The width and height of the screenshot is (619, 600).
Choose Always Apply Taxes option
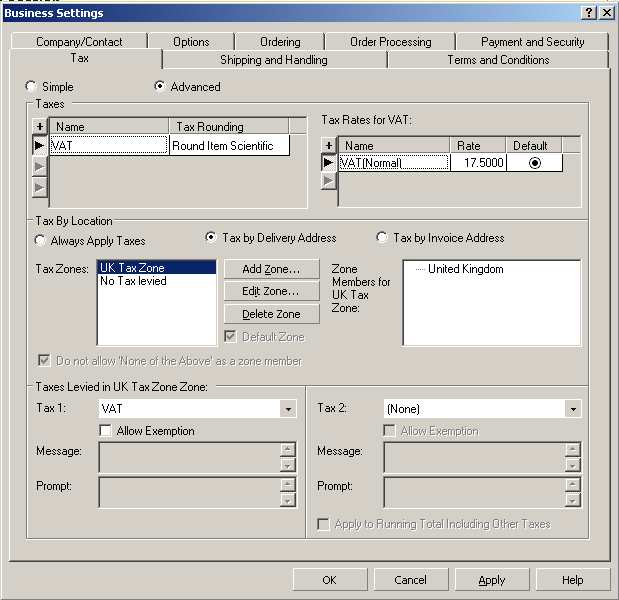point(41,241)
